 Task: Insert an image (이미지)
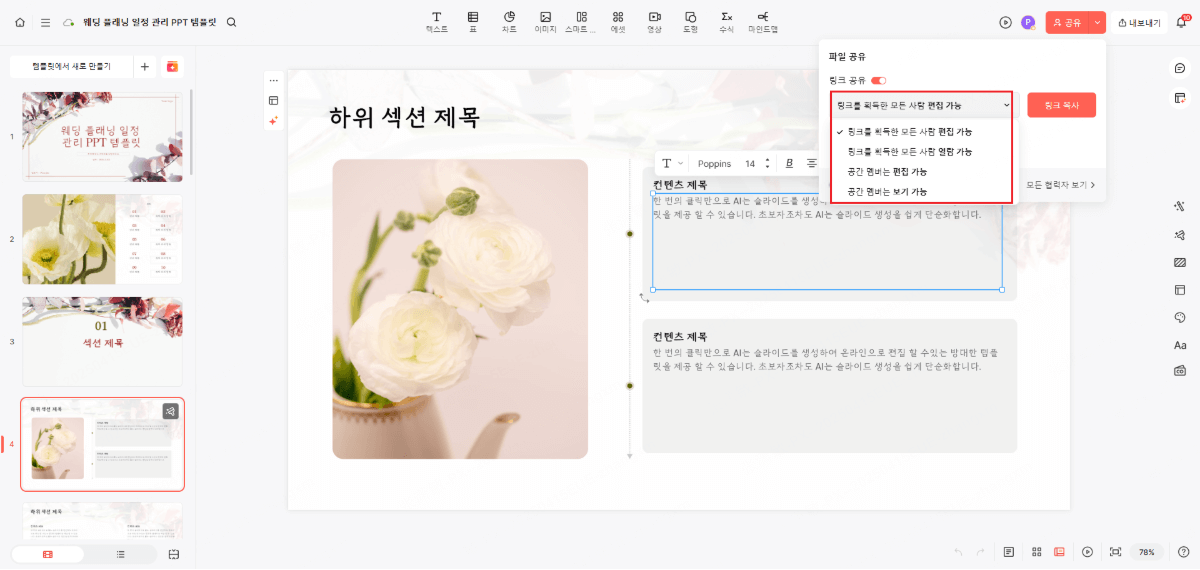point(545,22)
